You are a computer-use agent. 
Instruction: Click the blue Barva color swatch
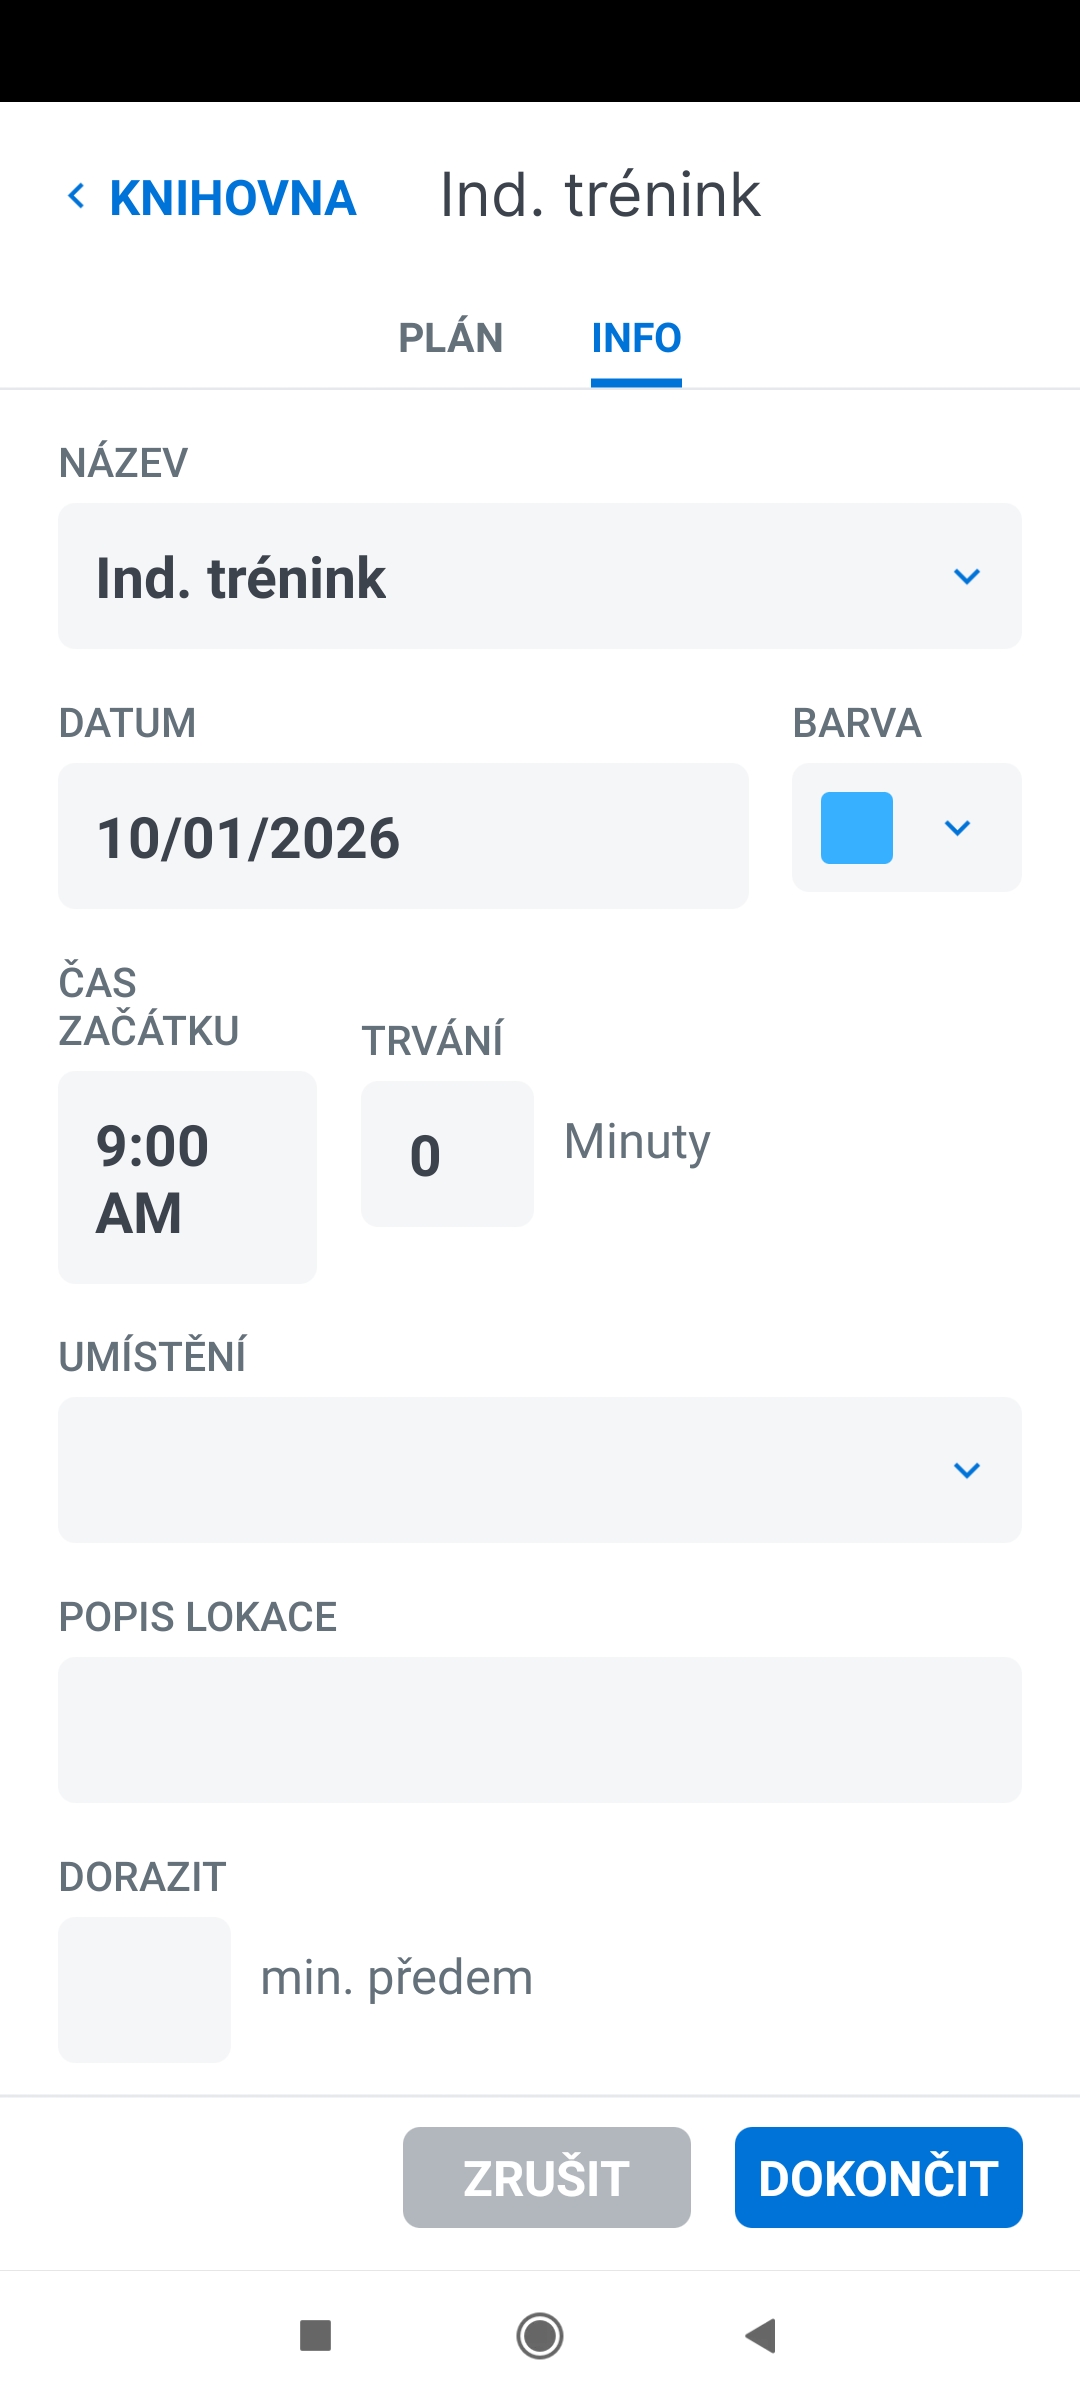(x=857, y=828)
